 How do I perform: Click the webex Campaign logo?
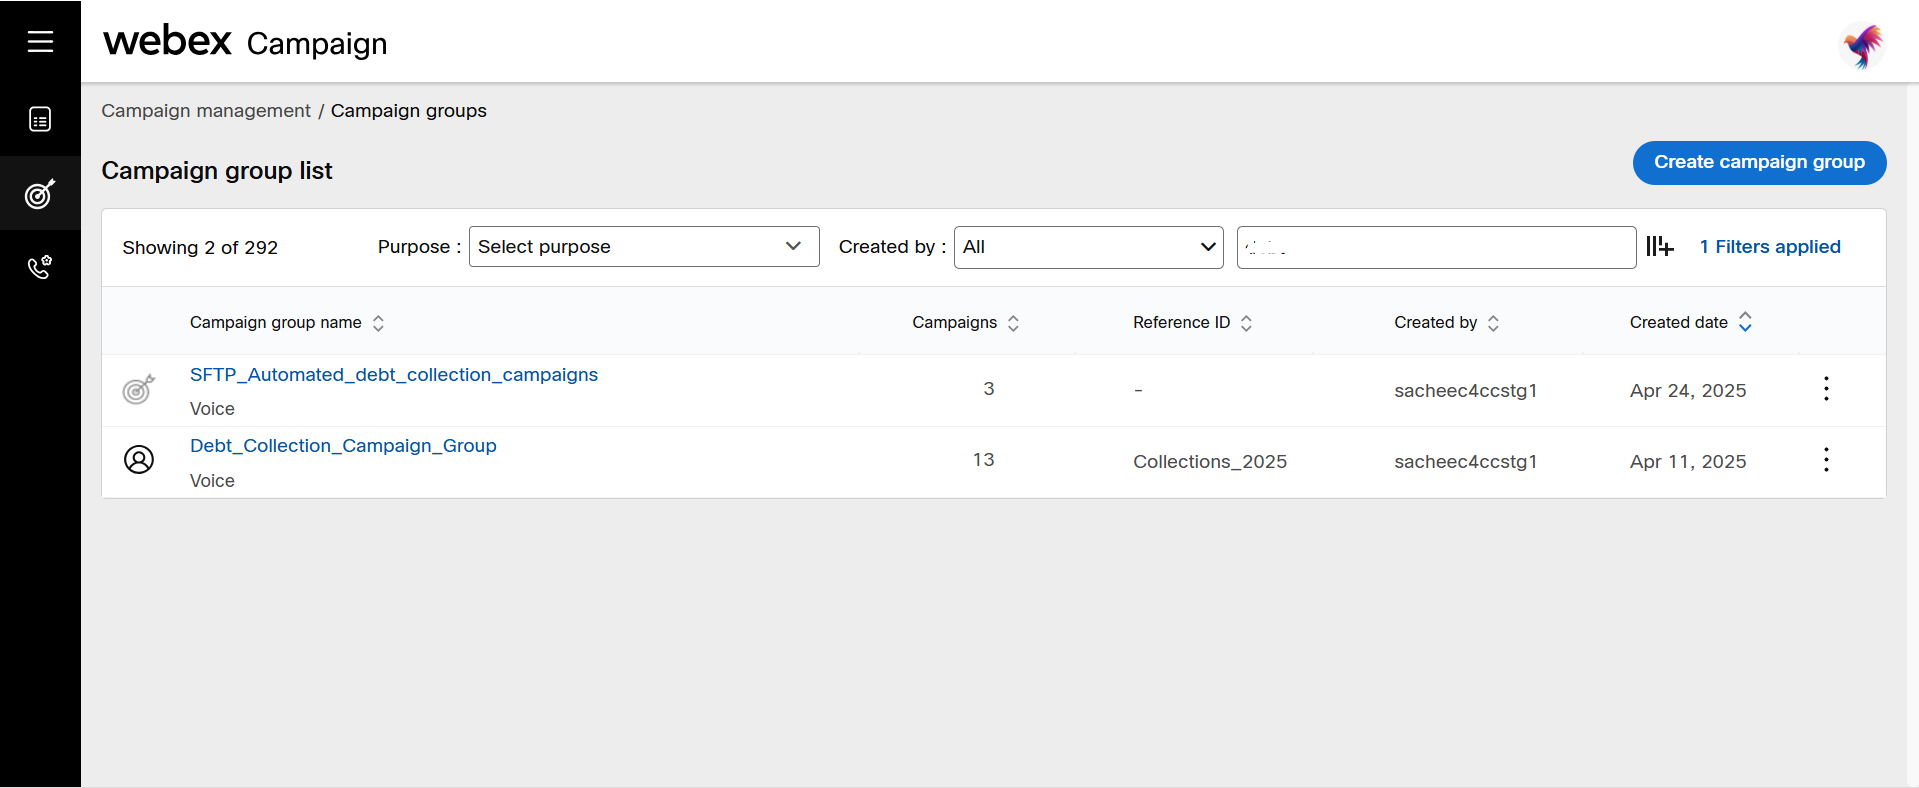point(245,42)
